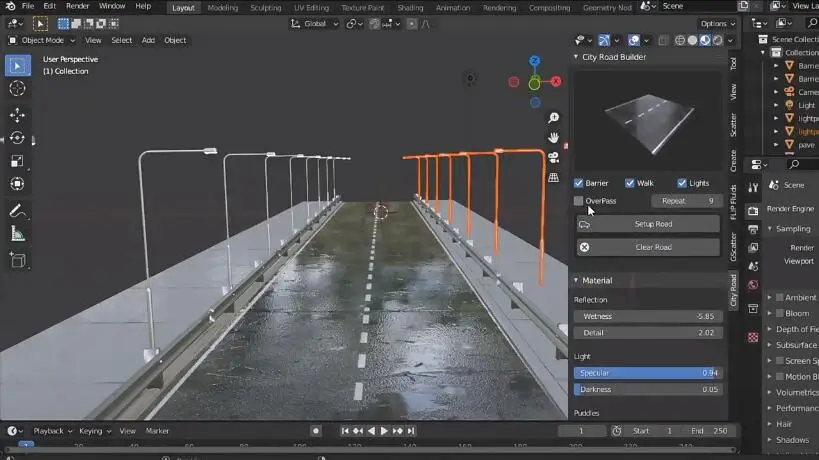The image size is (819, 460).
Task: Select the Select Box tool
Action: click(x=18, y=66)
